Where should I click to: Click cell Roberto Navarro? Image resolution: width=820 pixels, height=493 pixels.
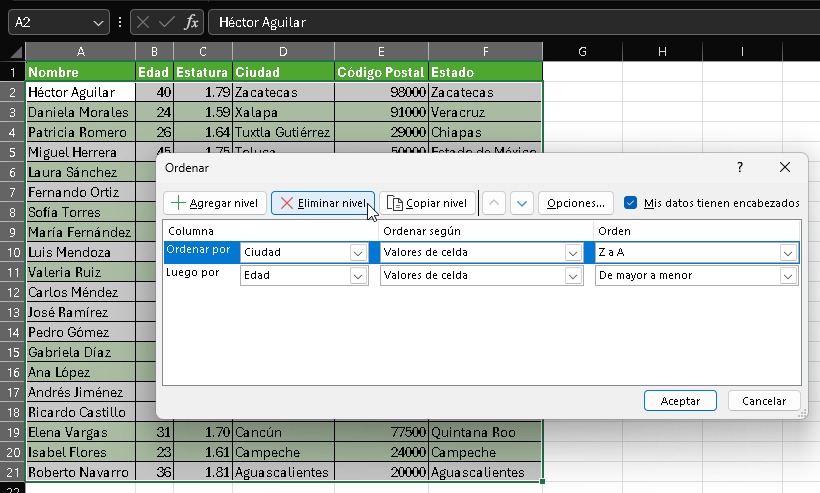pyautogui.click(x=81, y=472)
